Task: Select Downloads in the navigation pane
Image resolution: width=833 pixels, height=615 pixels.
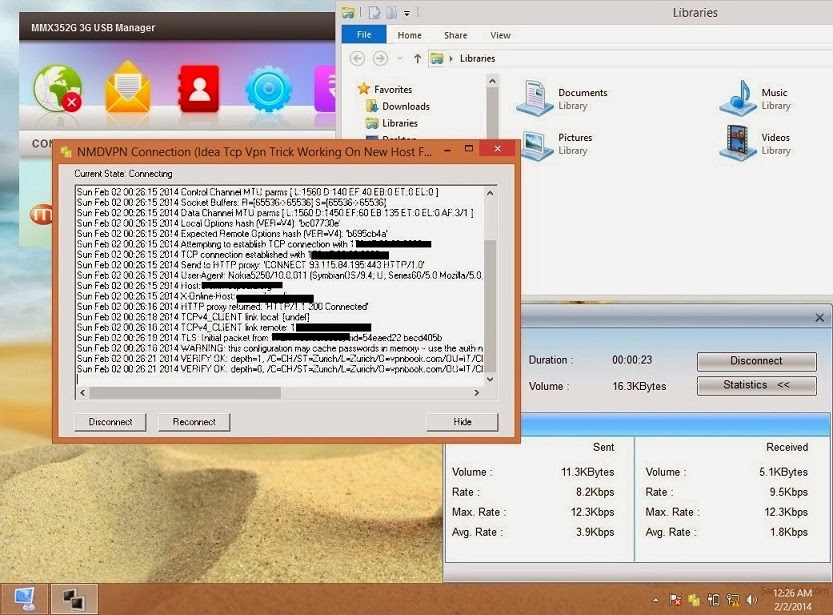Action: click(x=406, y=106)
